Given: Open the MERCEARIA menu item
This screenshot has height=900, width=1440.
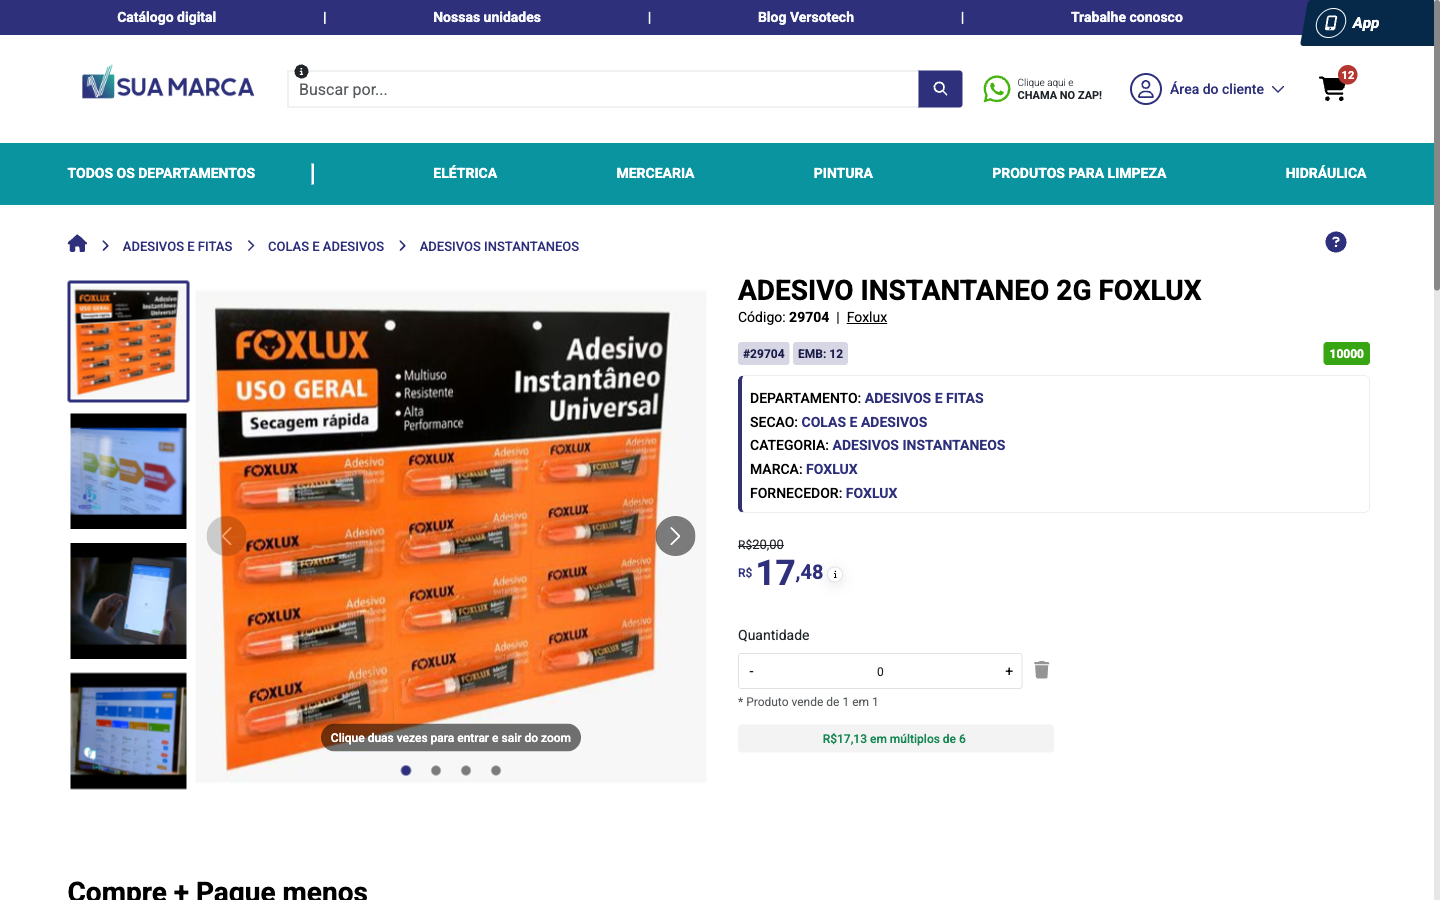Looking at the screenshot, I should click(x=655, y=173).
